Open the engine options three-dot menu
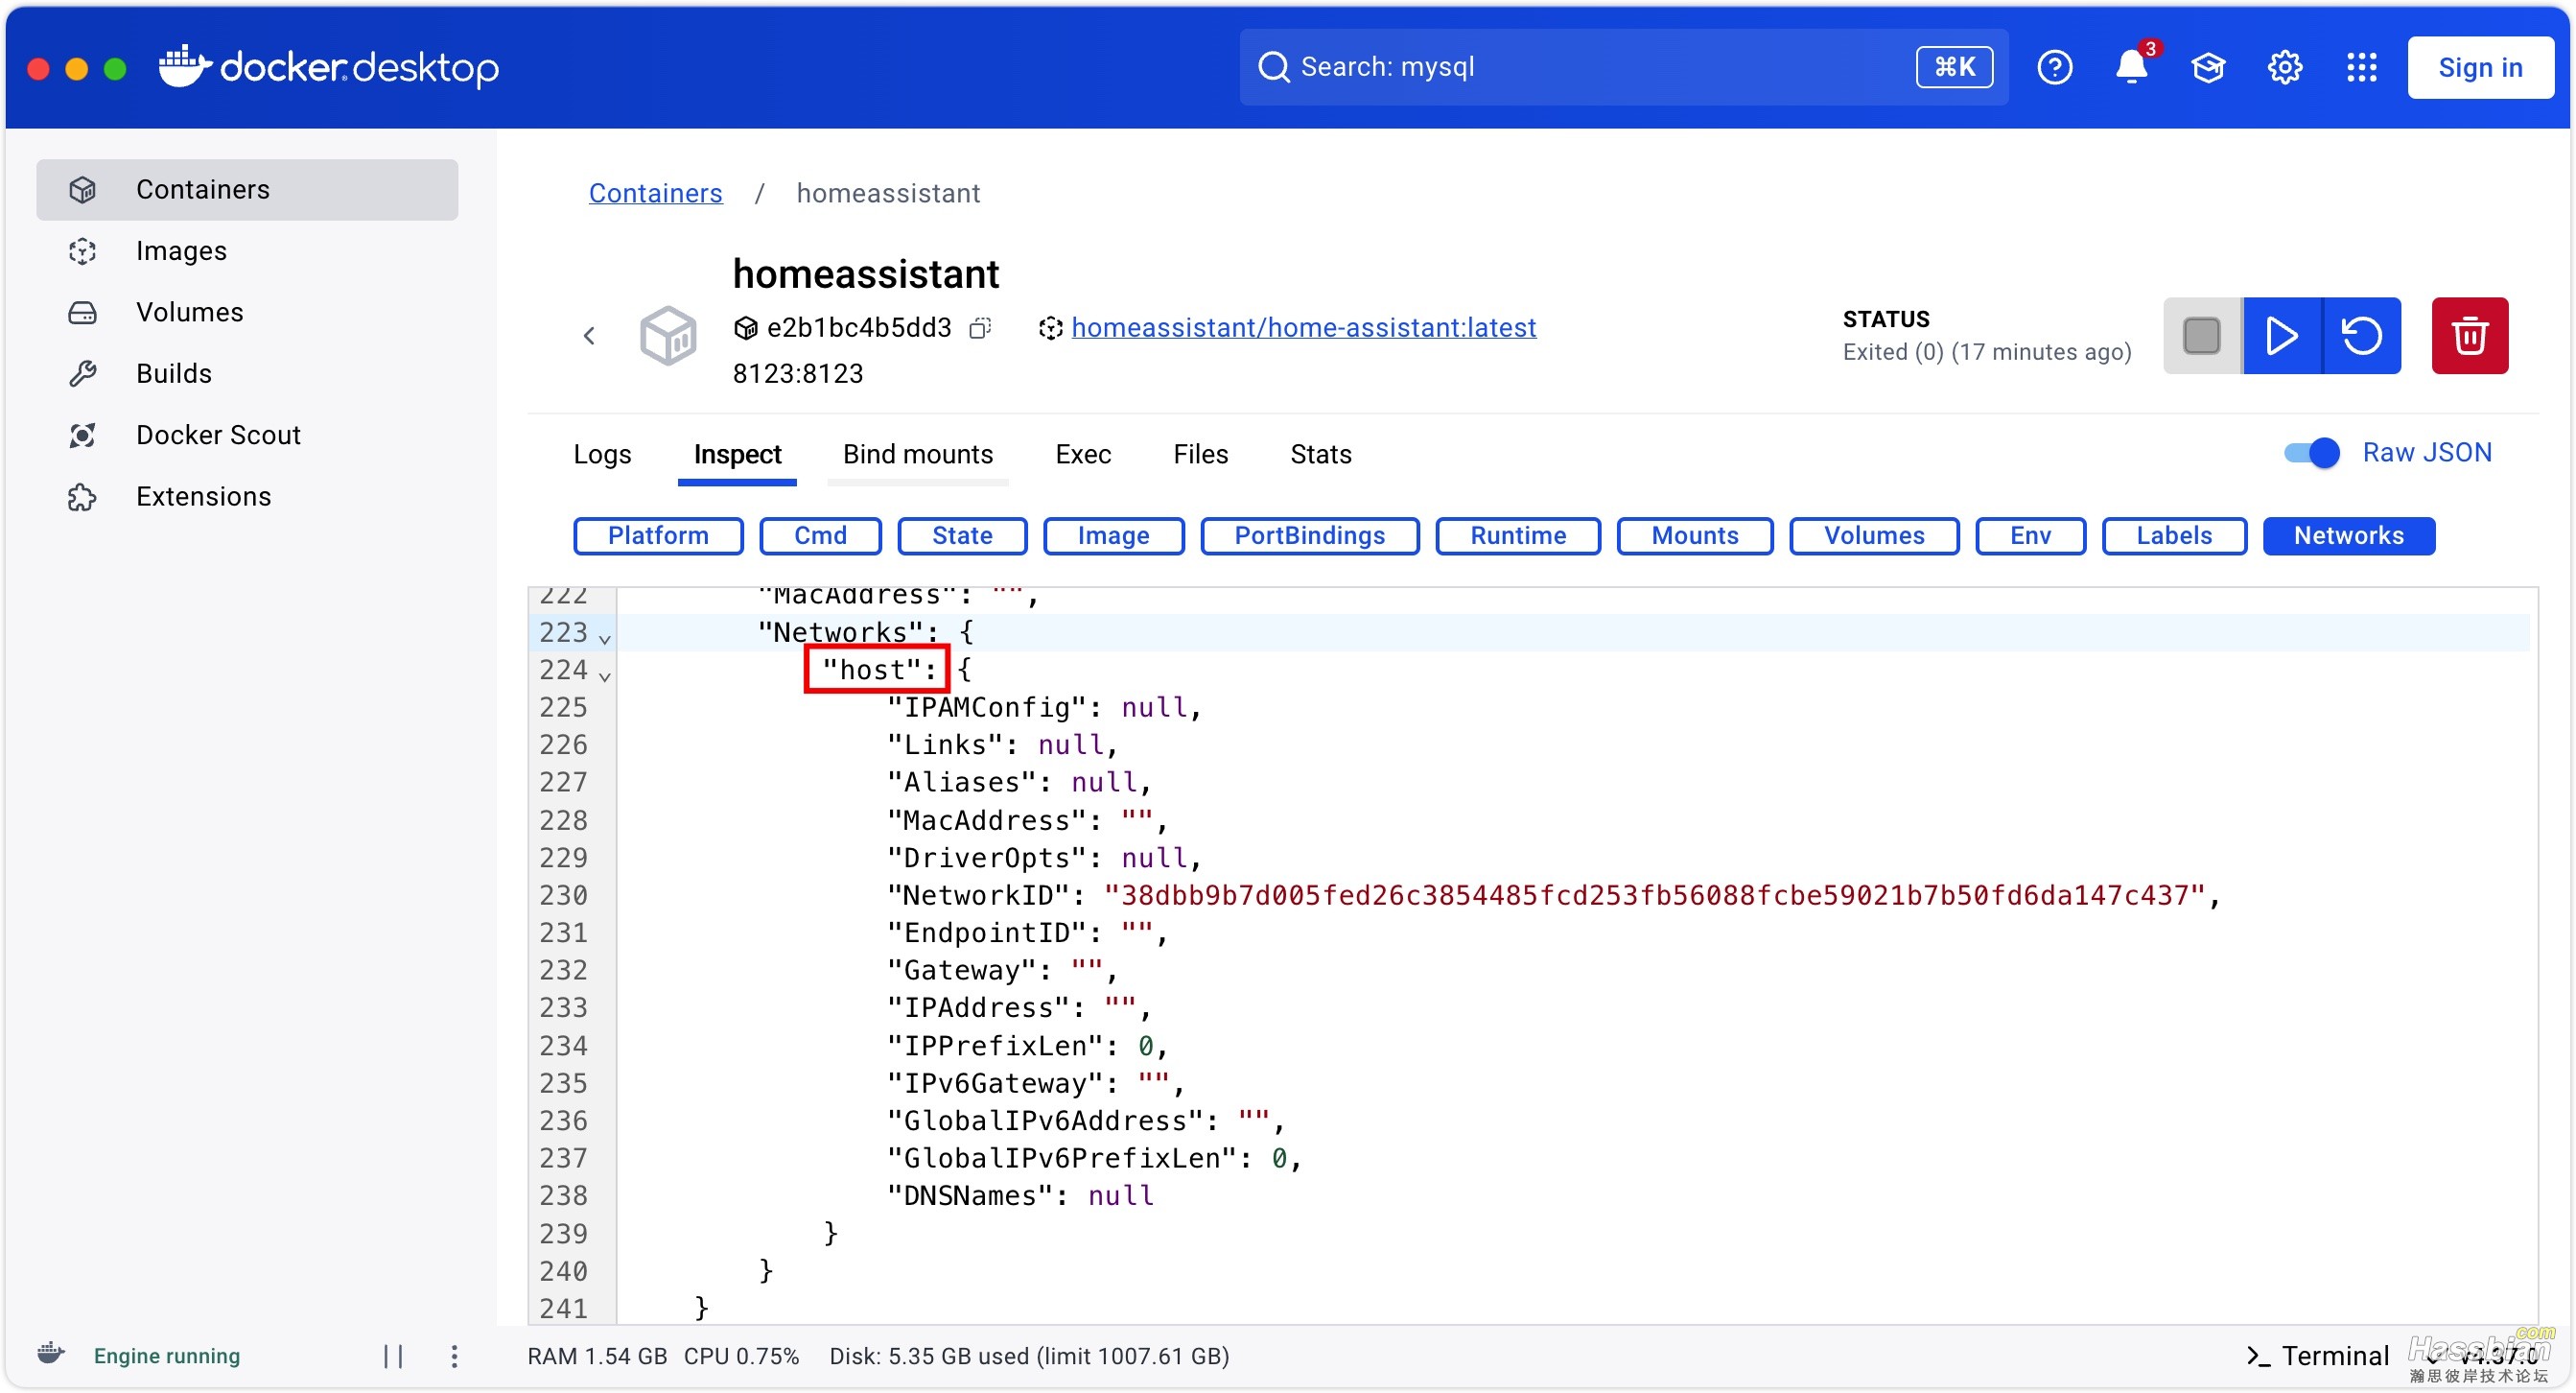 click(454, 1356)
